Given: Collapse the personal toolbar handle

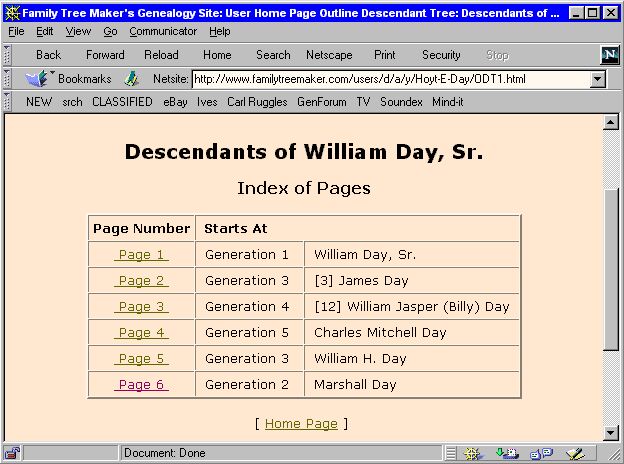Looking at the screenshot, I should (7, 101).
